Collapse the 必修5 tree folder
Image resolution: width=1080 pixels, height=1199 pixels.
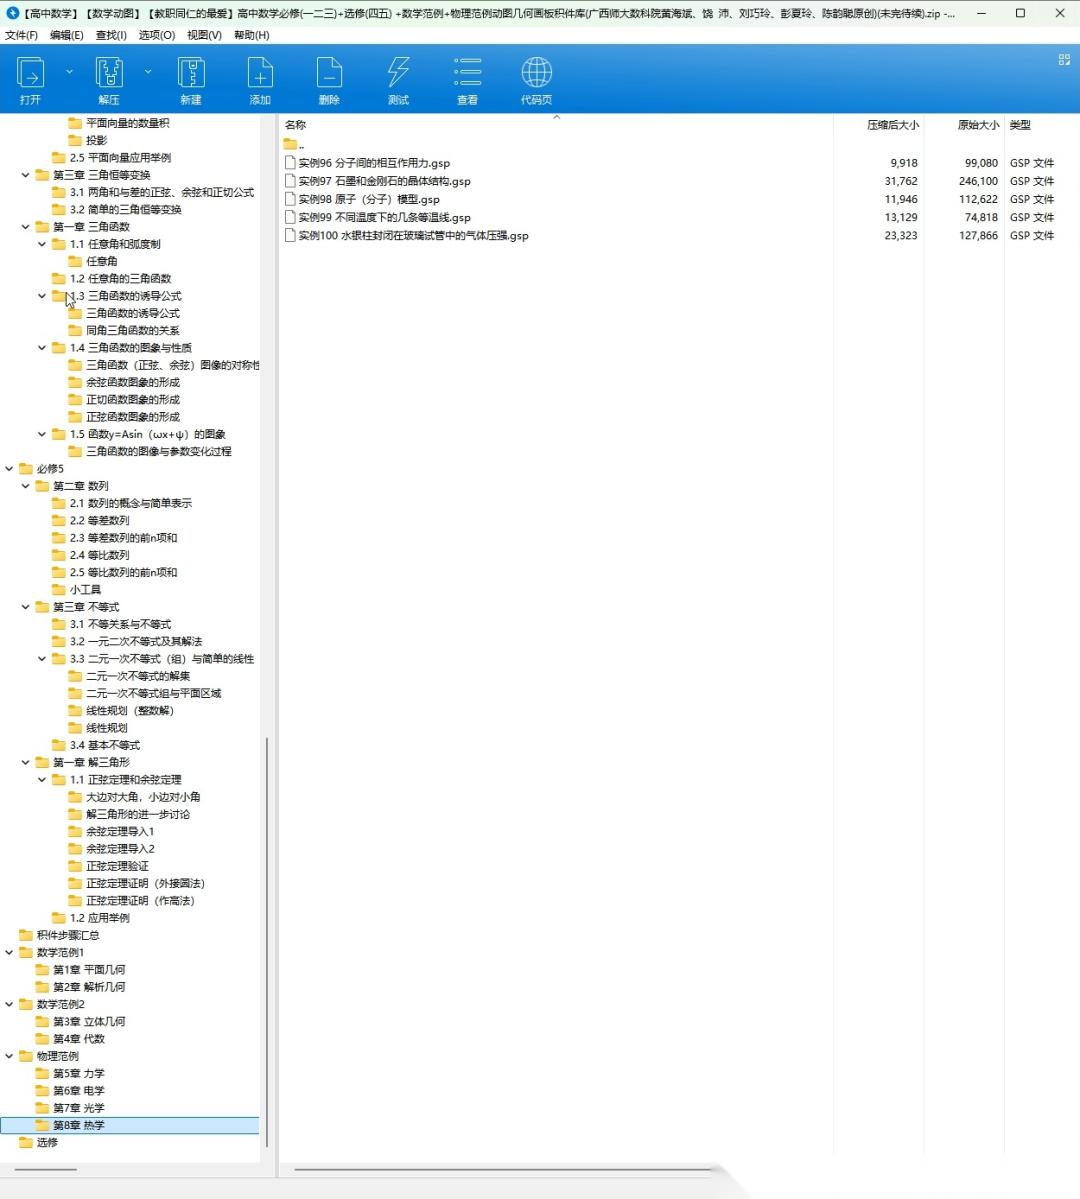pyautogui.click(x=10, y=469)
